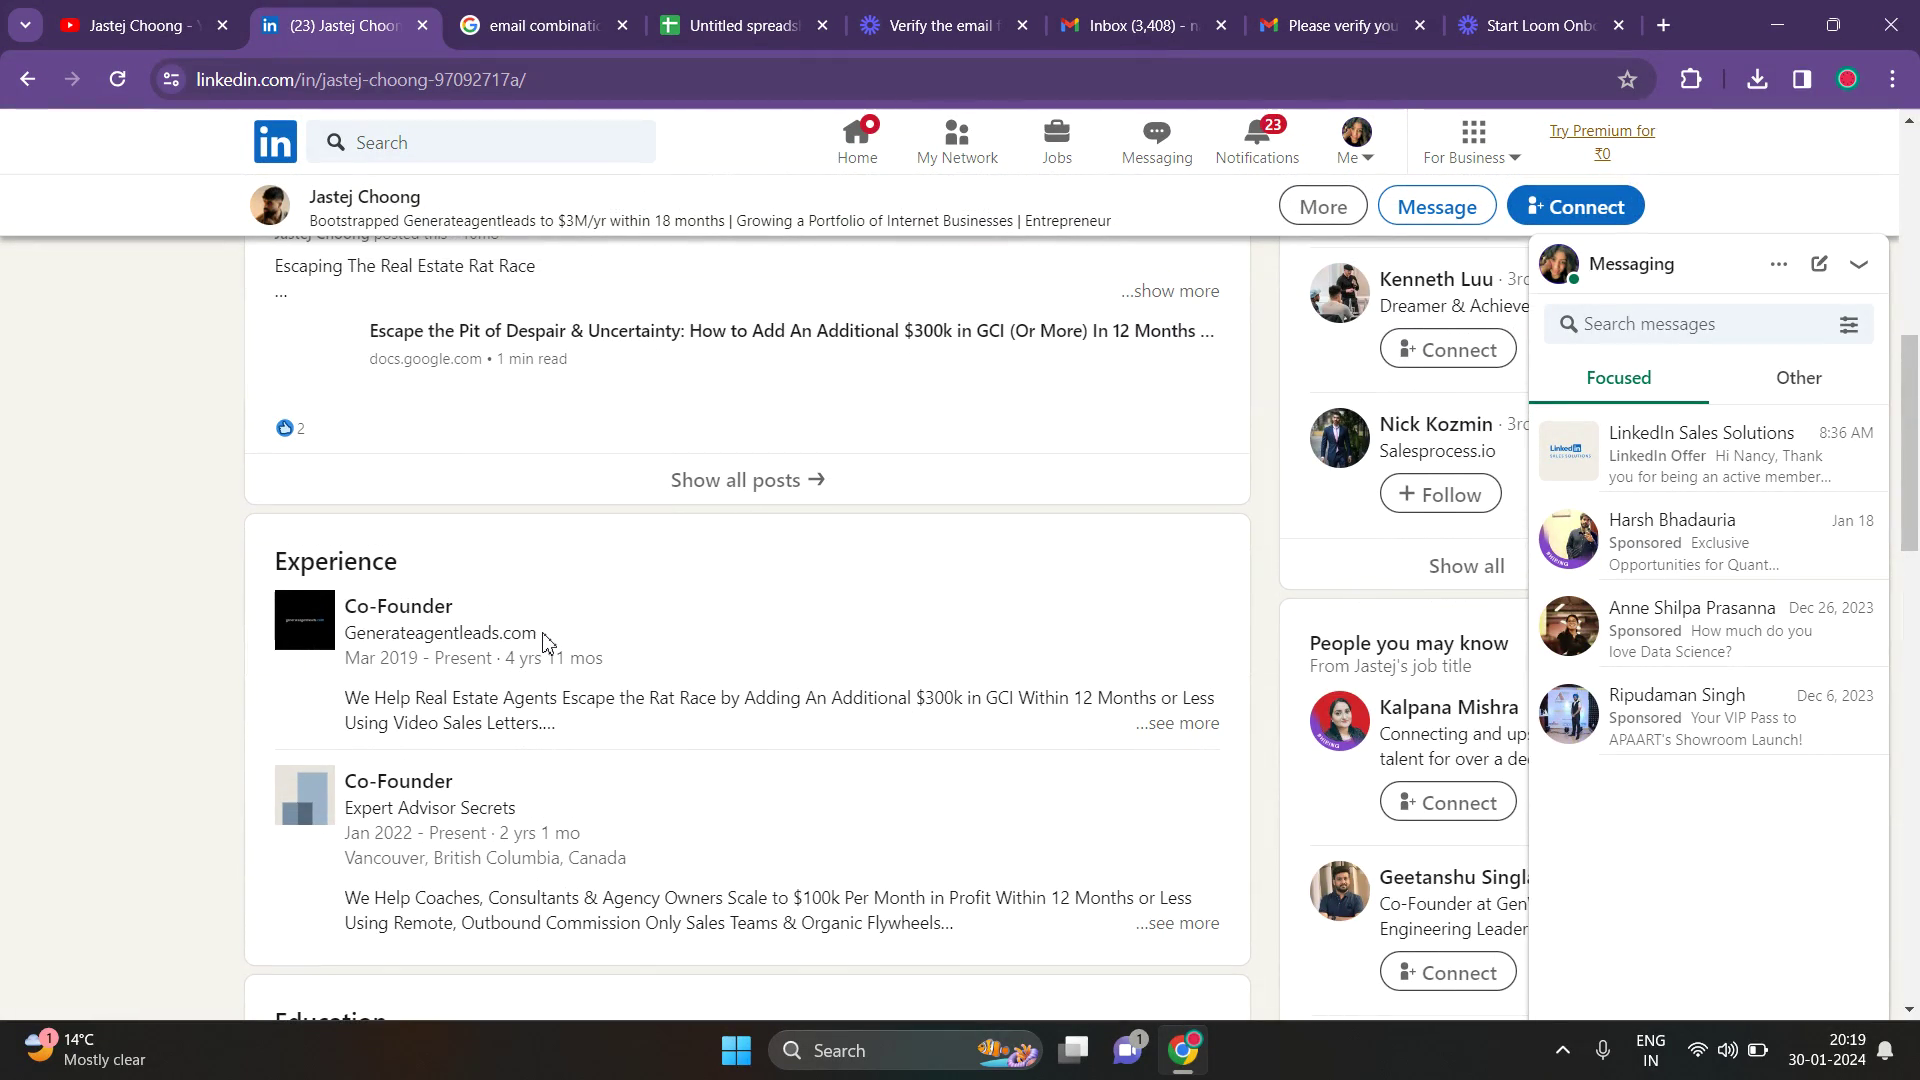
Task: Open My Network icon
Action: tap(957, 142)
